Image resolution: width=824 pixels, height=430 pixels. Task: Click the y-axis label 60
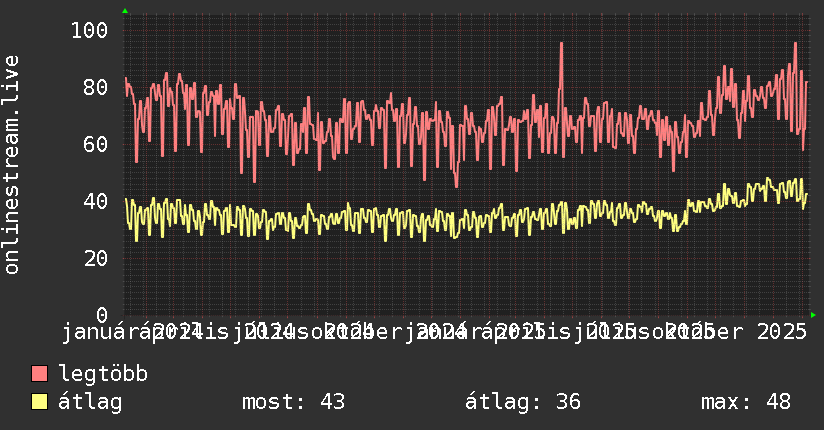(x=96, y=144)
